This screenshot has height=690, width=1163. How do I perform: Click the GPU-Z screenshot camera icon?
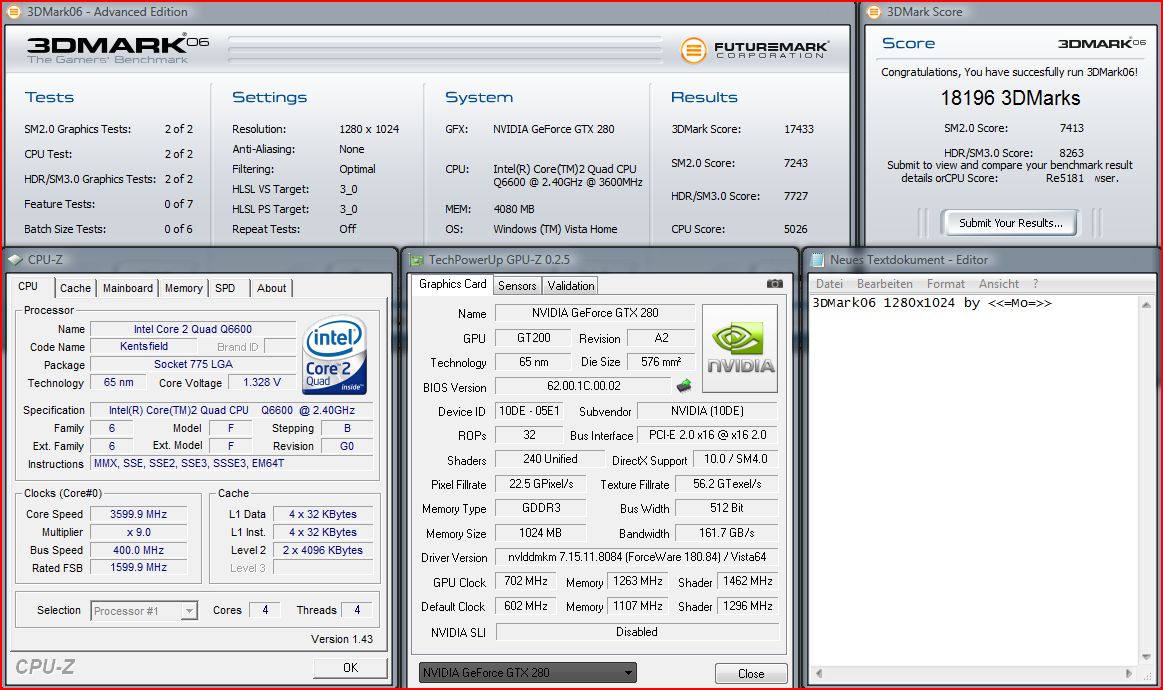click(x=774, y=283)
